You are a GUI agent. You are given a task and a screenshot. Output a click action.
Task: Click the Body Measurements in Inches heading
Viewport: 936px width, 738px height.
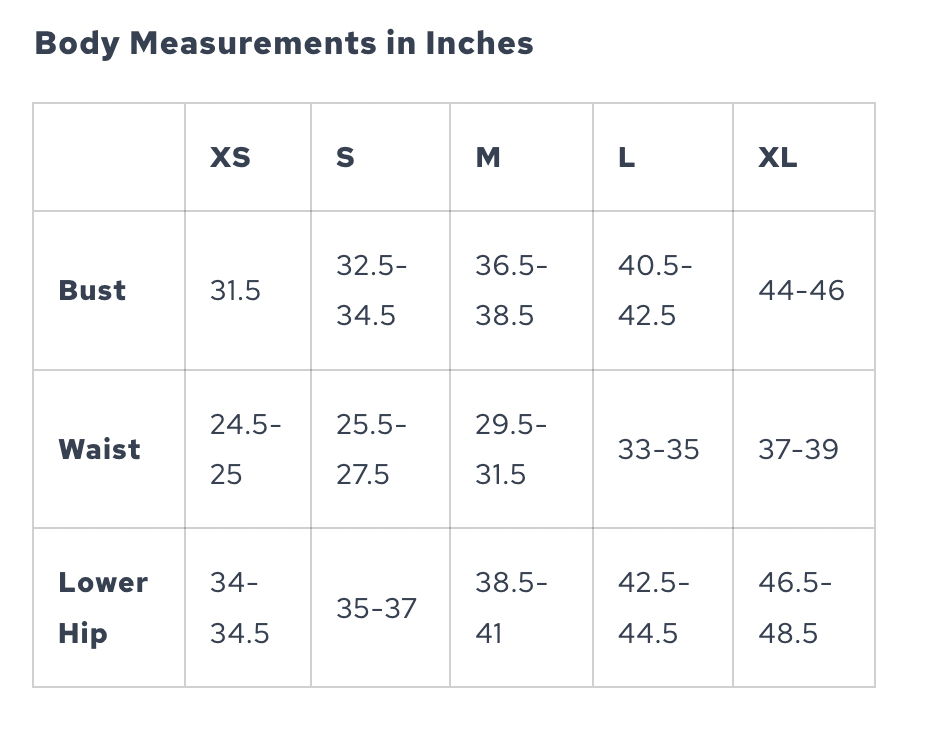tap(284, 43)
